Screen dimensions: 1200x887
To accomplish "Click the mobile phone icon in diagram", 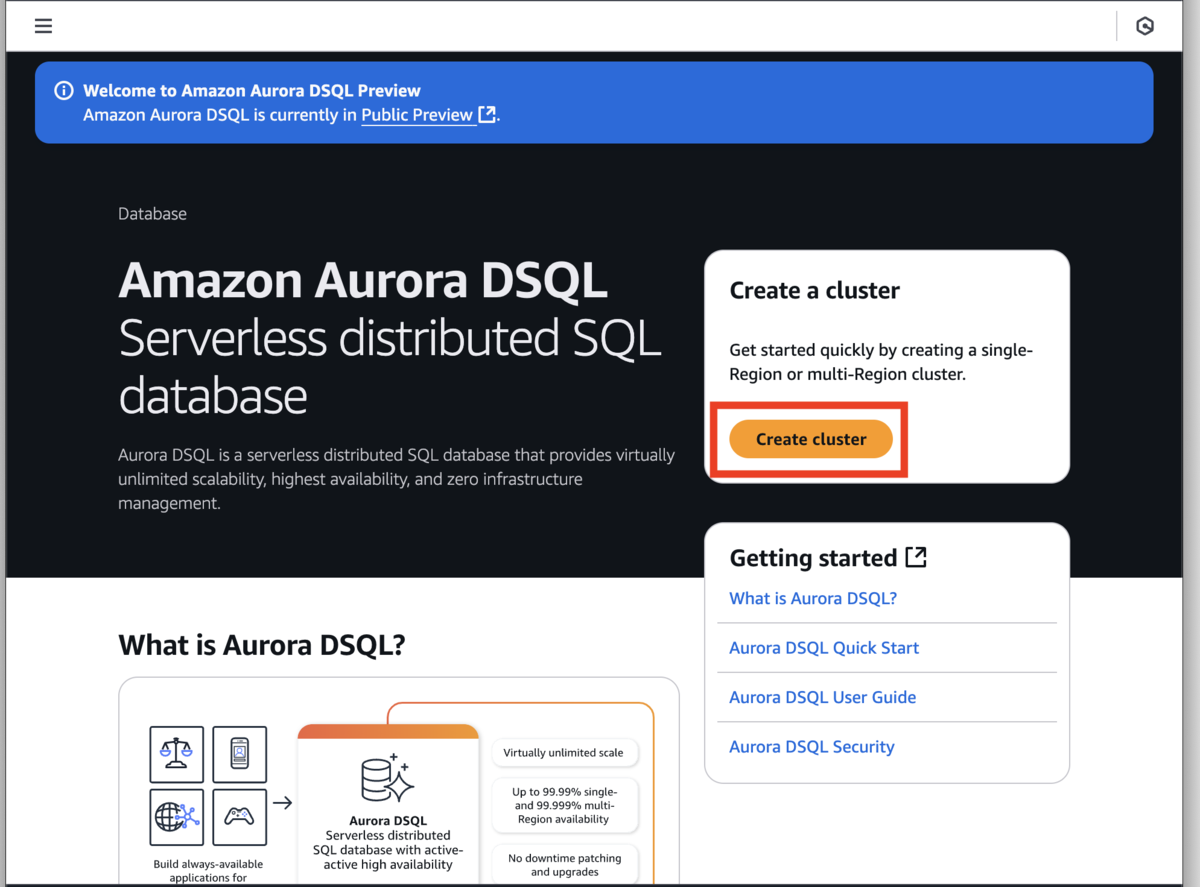I will point(240,754).
